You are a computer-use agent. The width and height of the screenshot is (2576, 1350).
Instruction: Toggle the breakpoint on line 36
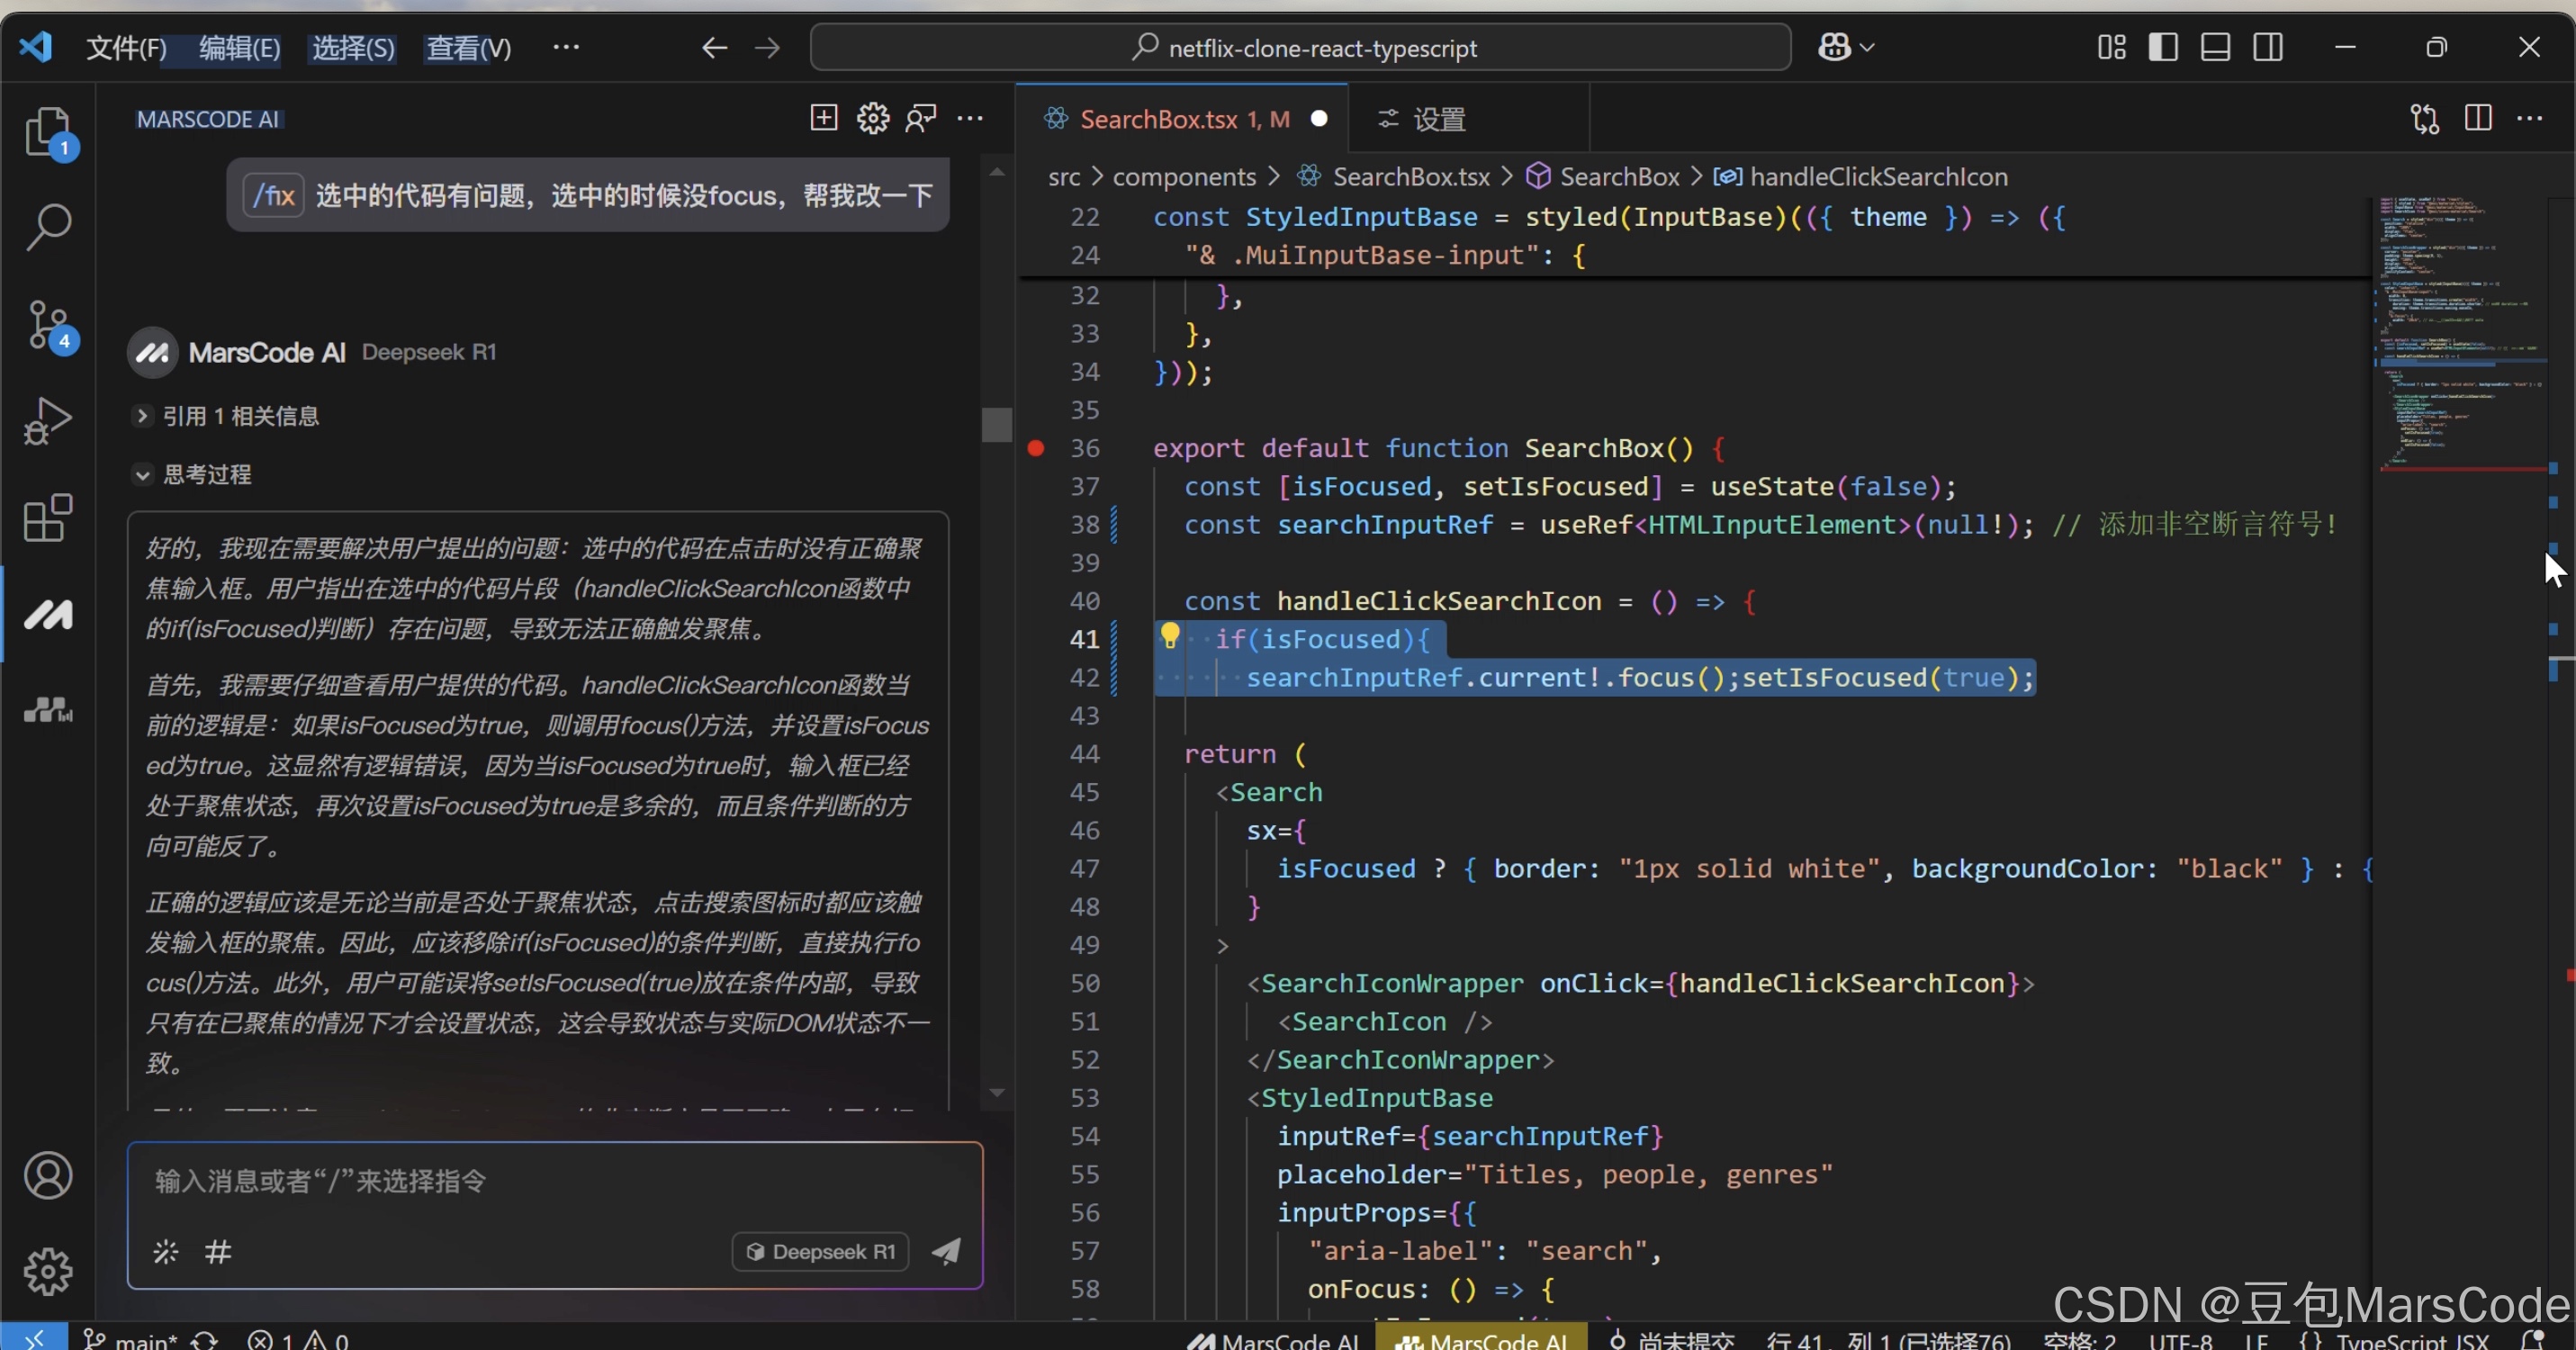(x=1036, y=448)
